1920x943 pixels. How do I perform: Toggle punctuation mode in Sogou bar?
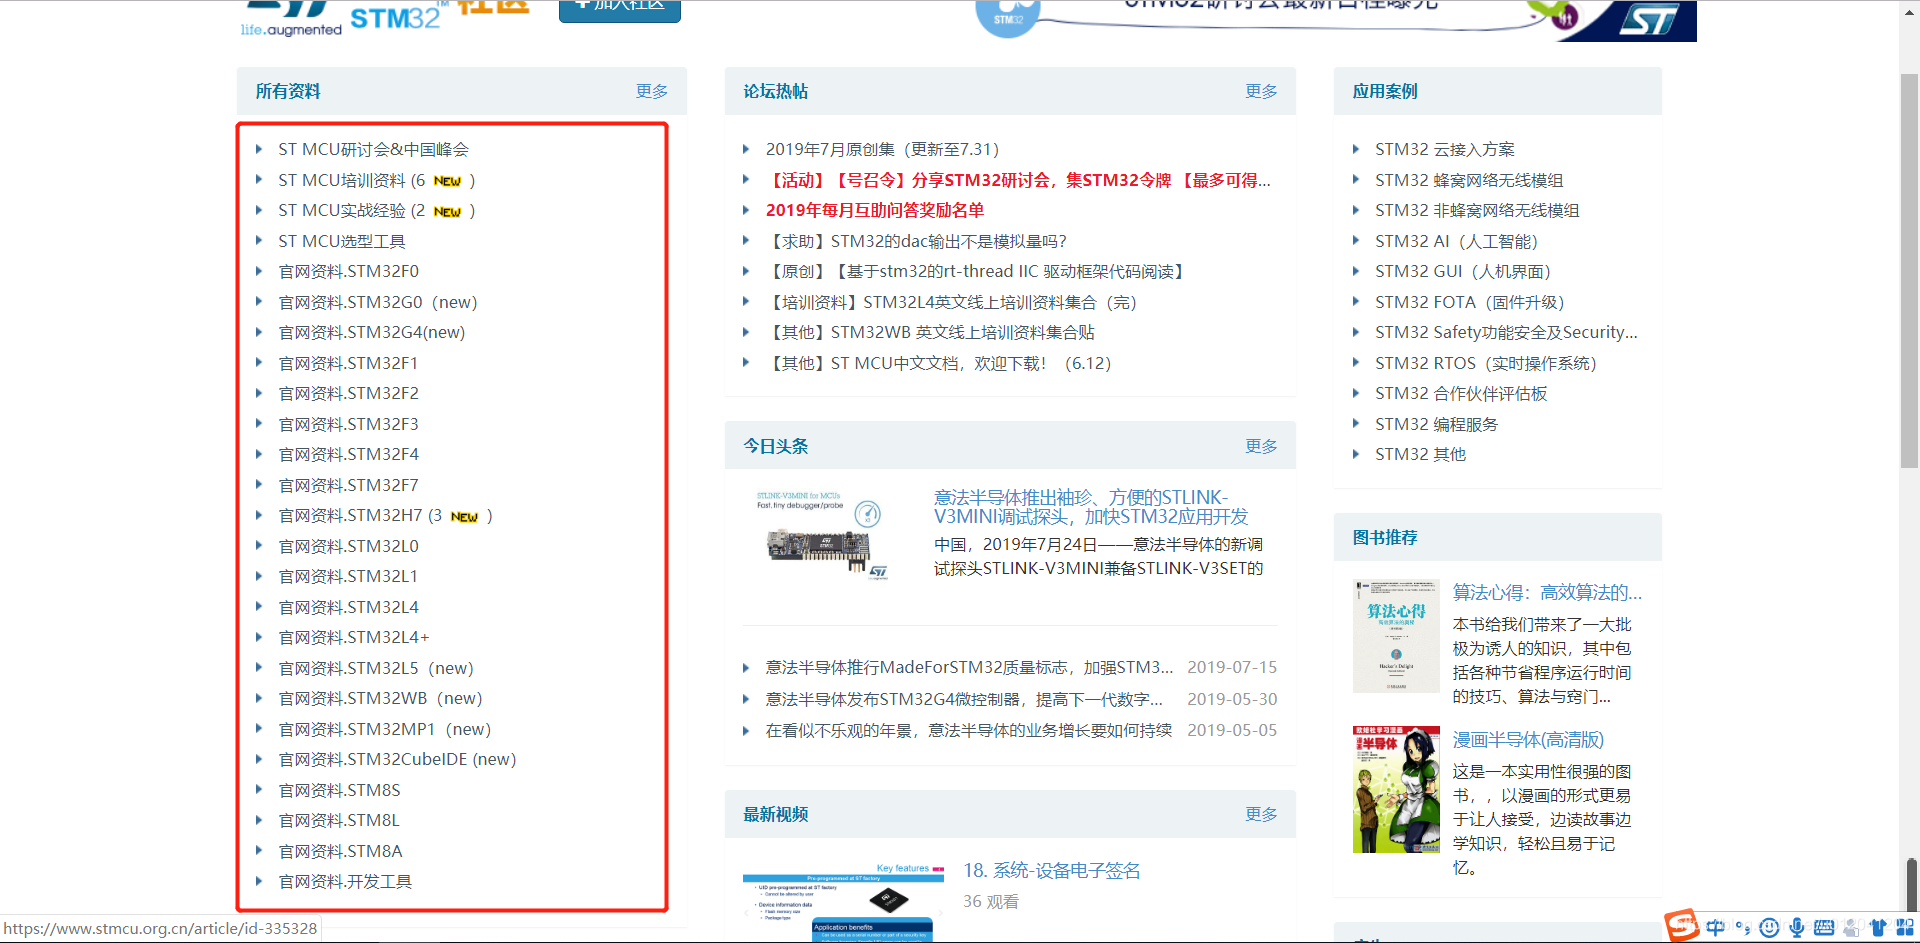pyautogui.click(x=1743, y=928)
